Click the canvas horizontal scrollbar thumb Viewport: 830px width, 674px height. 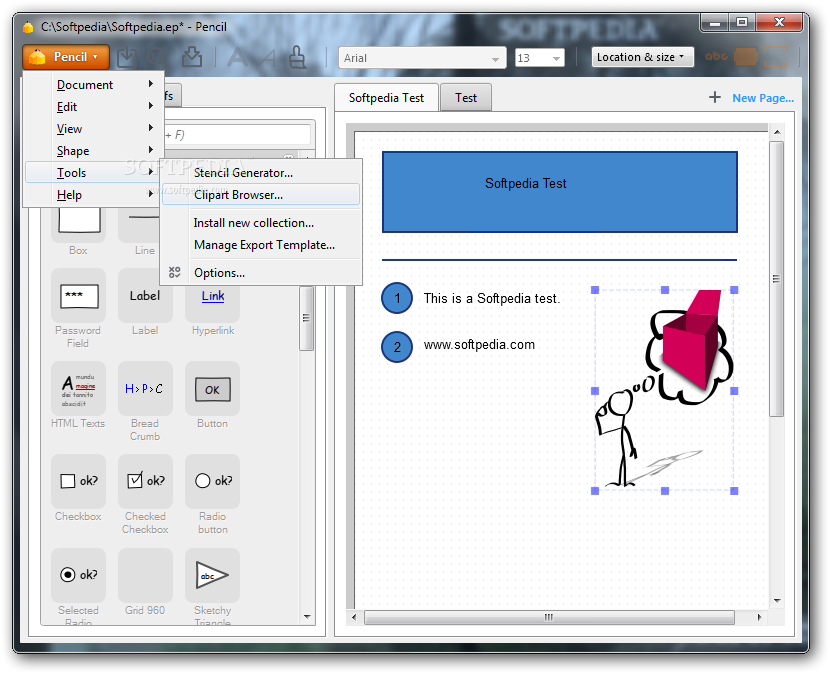549,617
